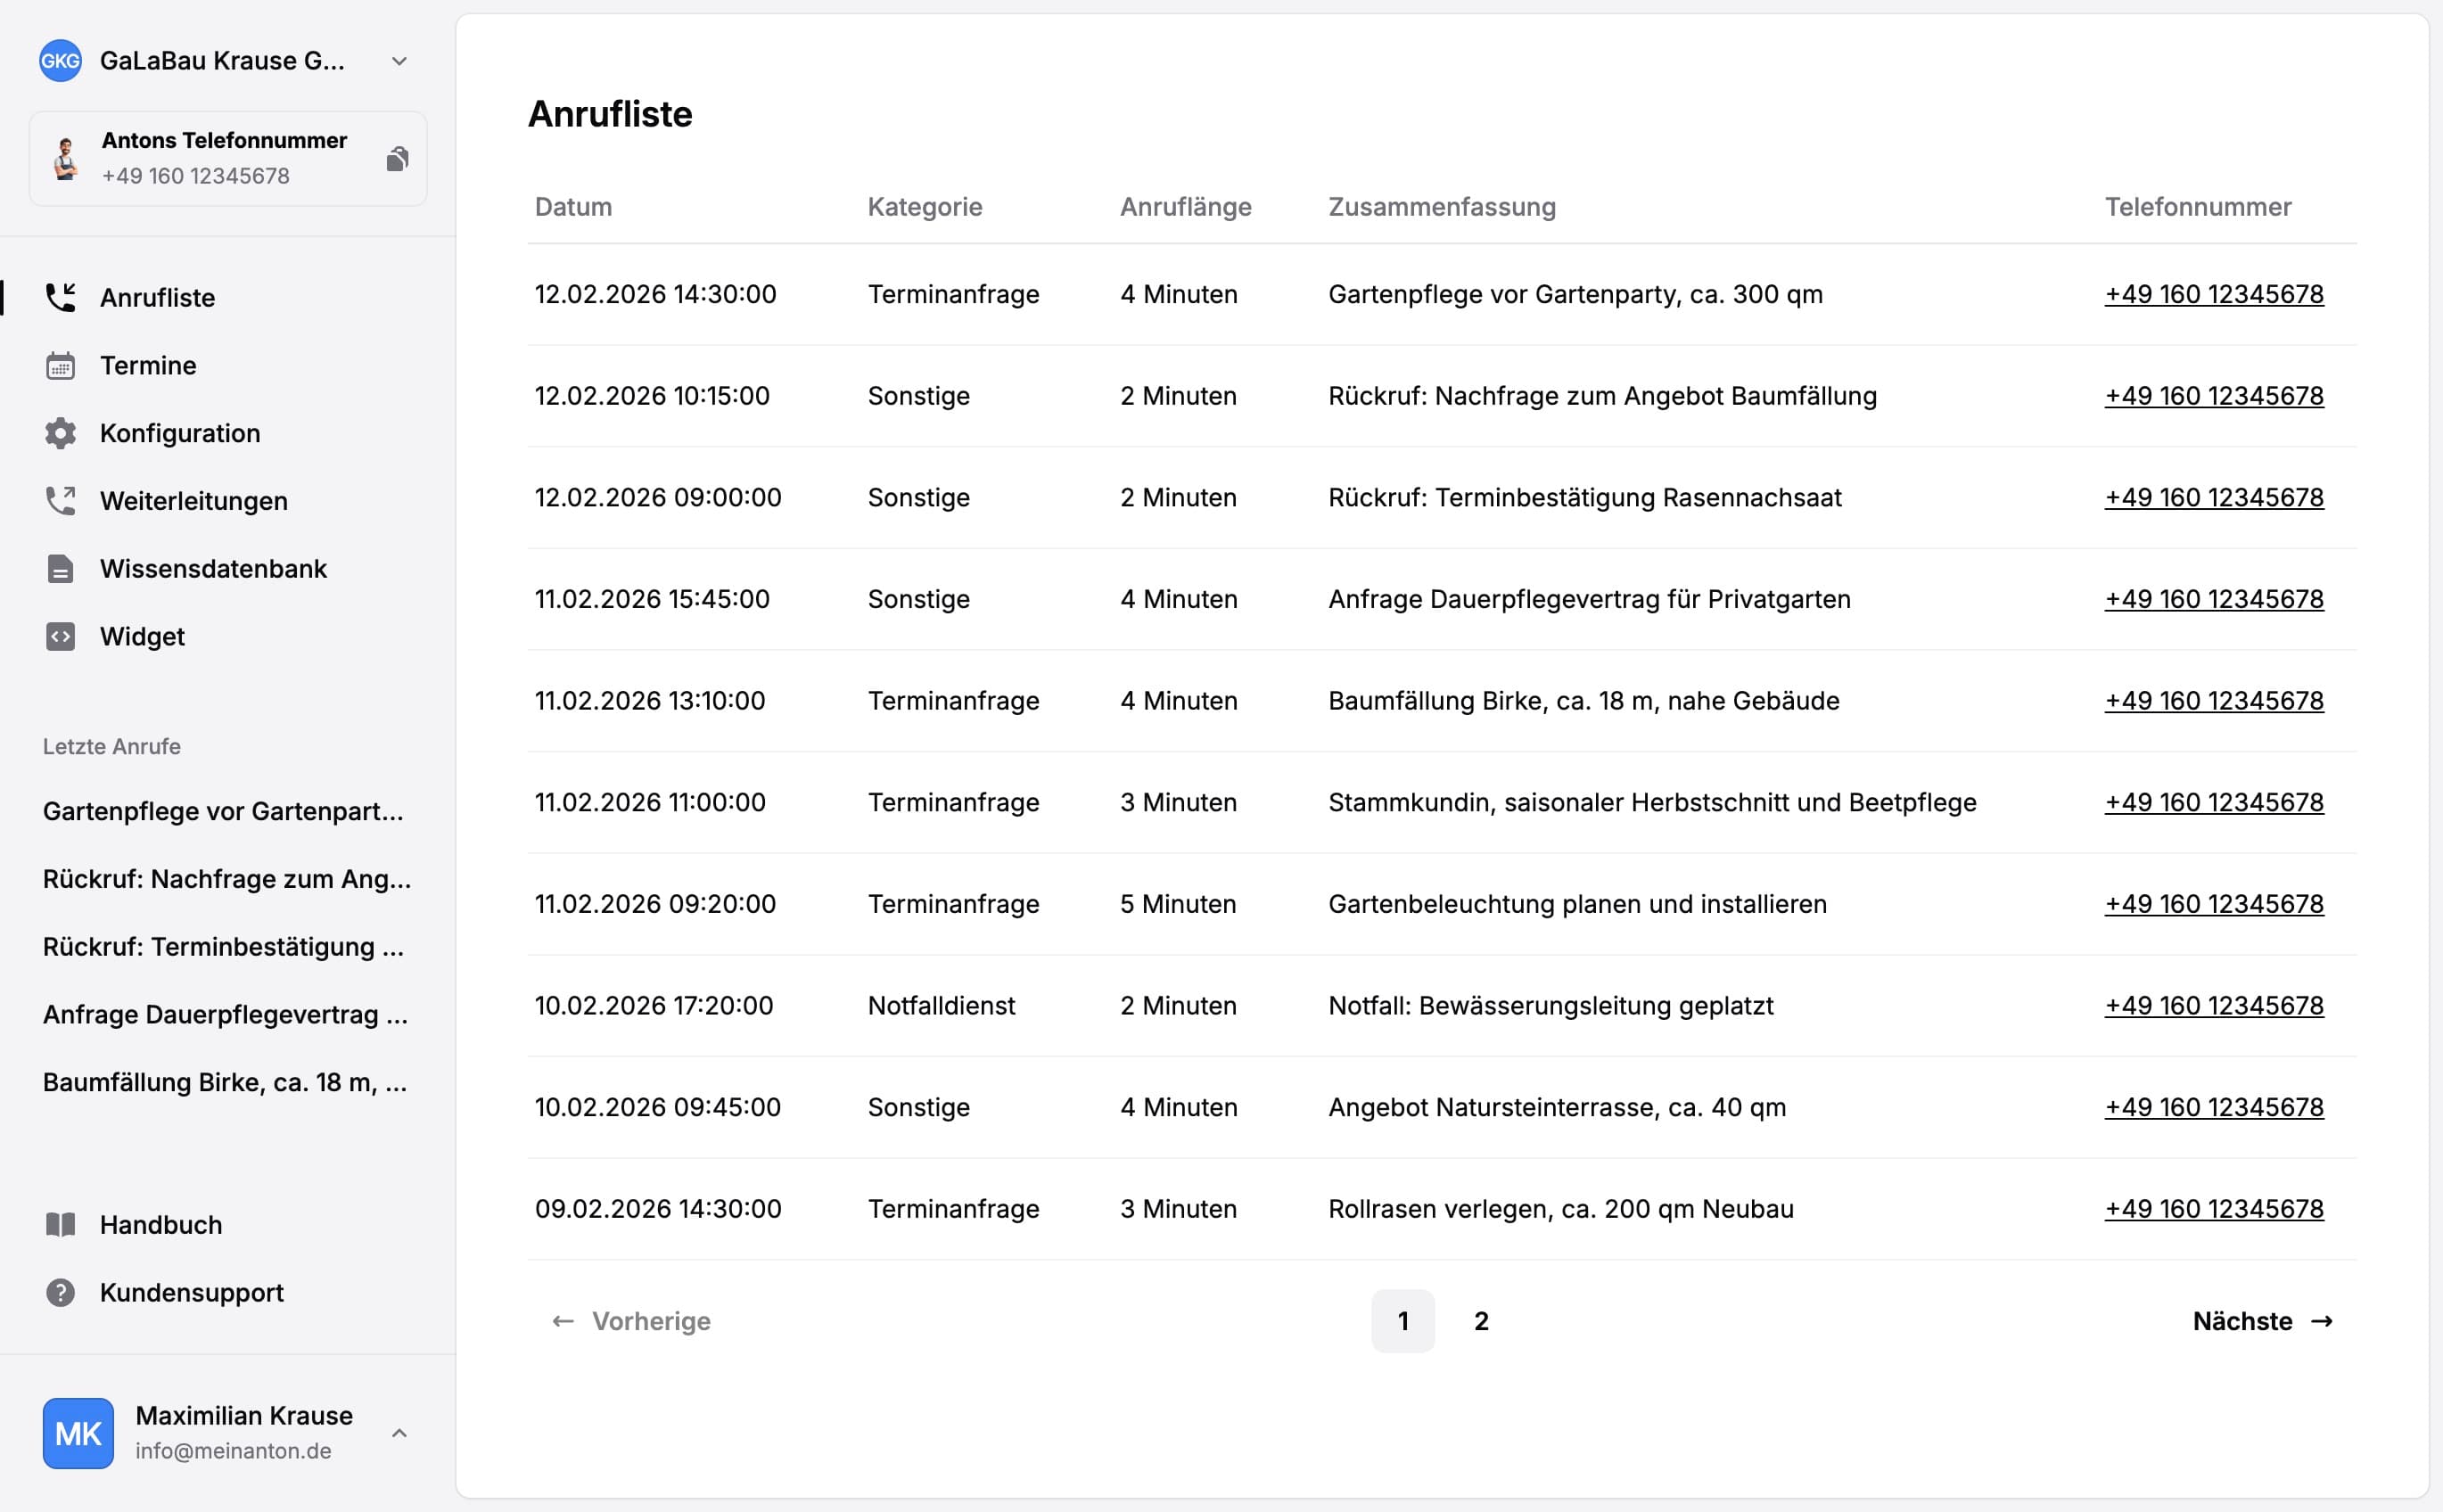Screen dimensions: 2443x1512
Task: Open the Kundensupport help icon
Action: pos(60,1292)
